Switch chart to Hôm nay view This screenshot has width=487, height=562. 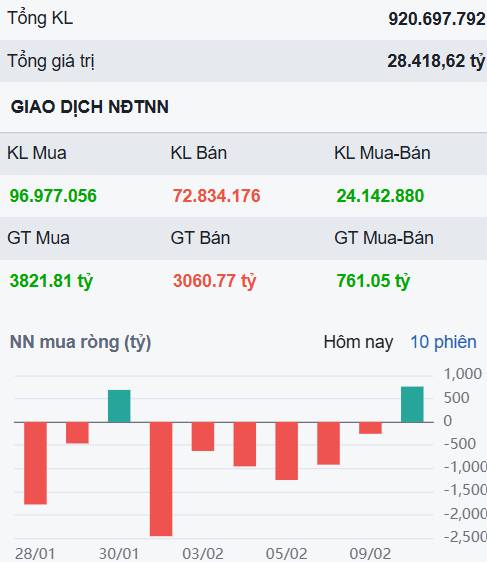coord(358,342)
